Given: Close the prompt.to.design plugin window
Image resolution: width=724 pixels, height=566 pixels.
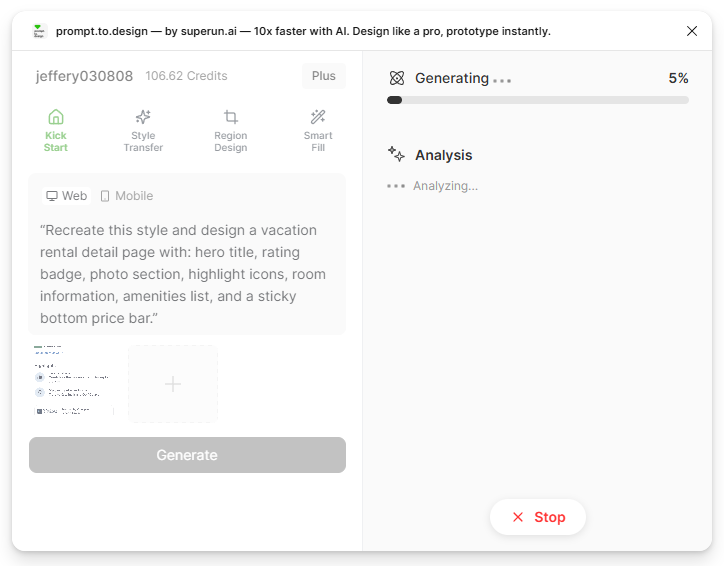Looking at the screenshot, I should click(692, 31).
